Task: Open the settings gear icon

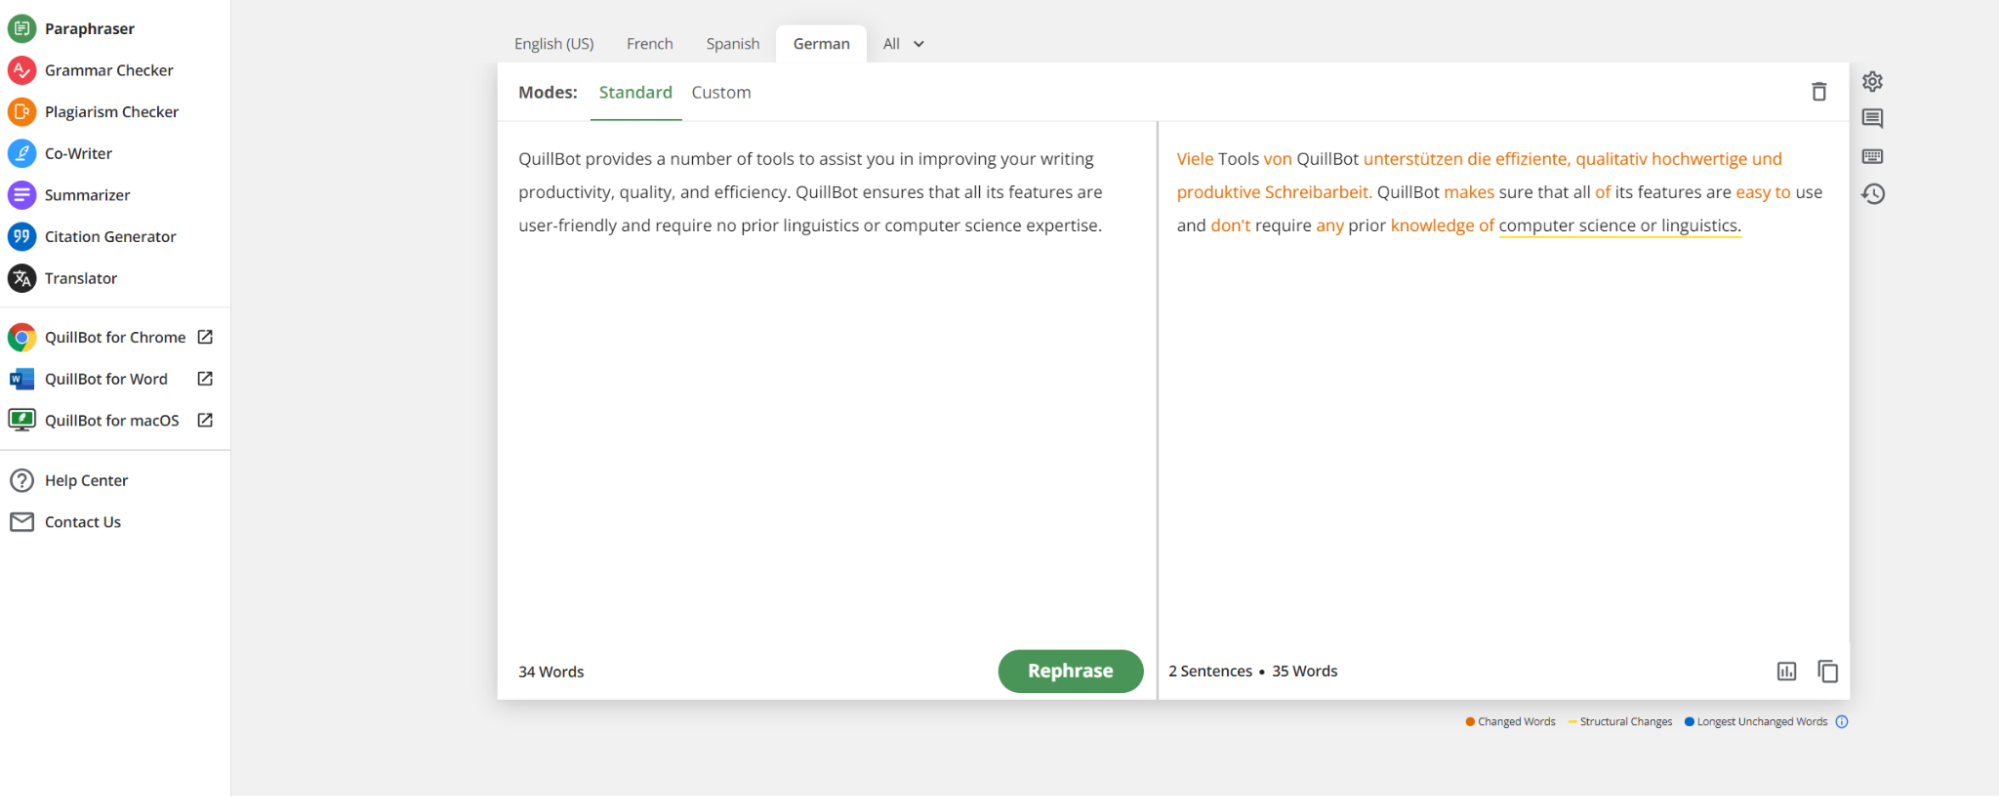Action: click(1873, 81)
